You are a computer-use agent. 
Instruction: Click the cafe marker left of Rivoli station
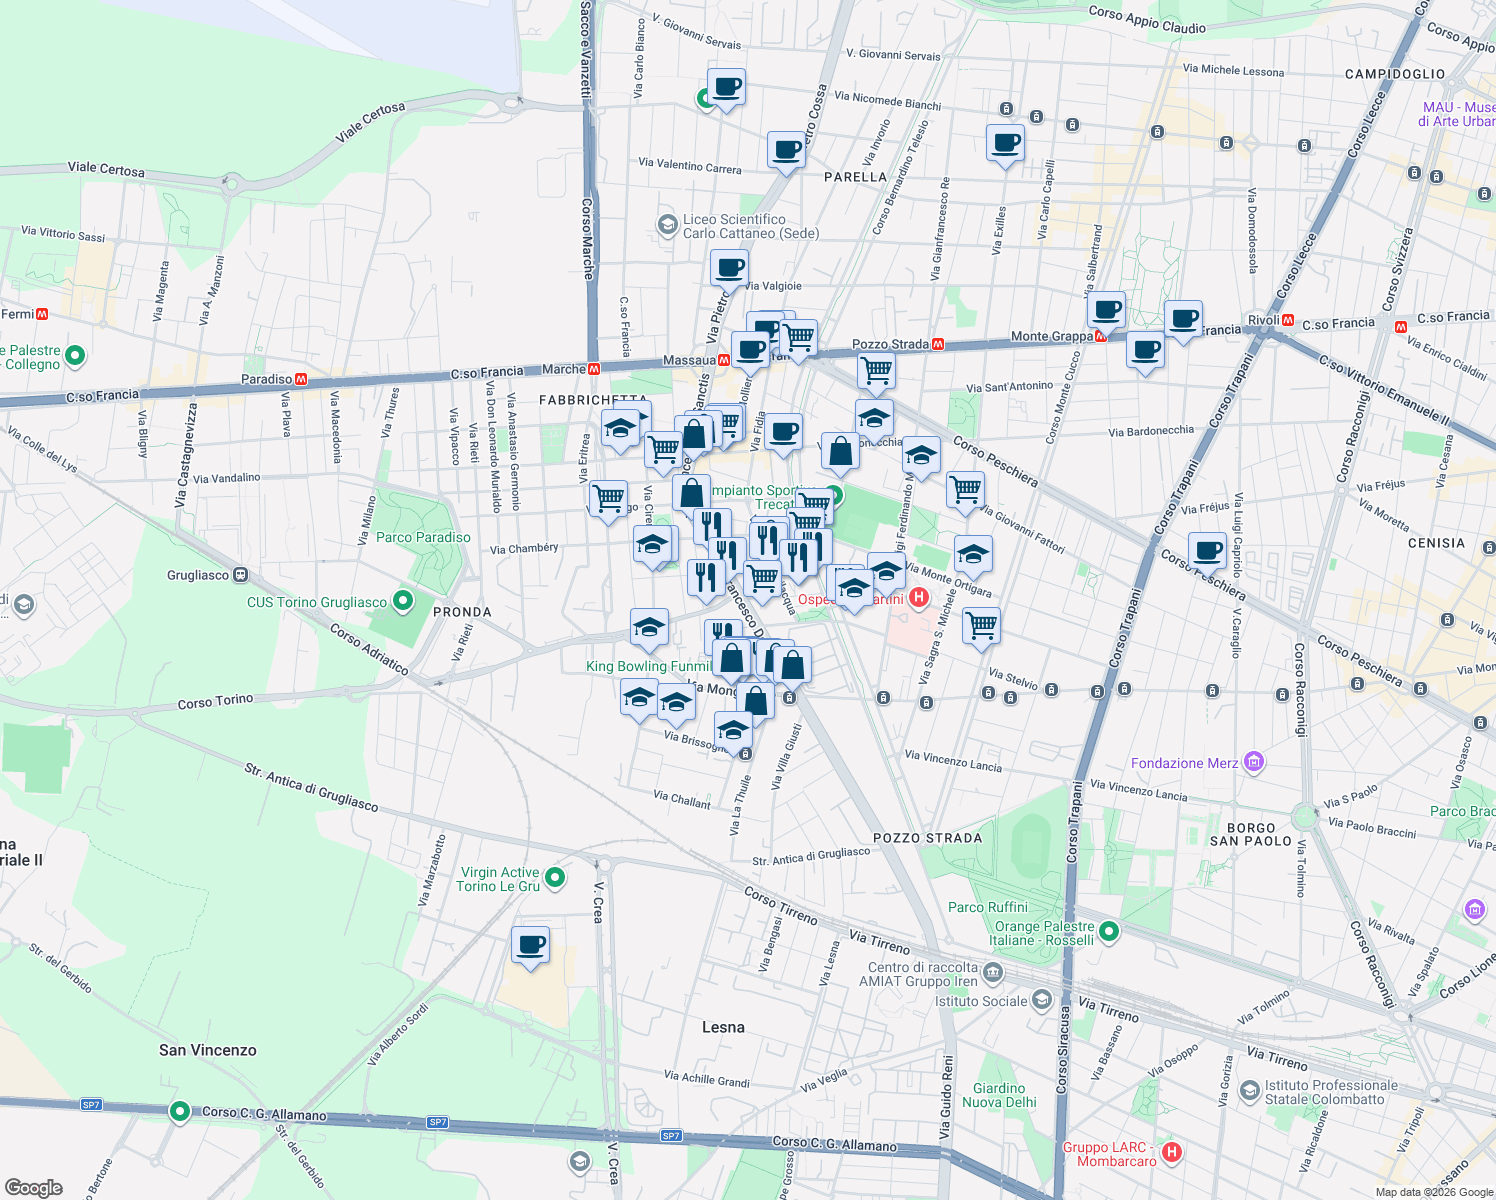pos(1183,322)
